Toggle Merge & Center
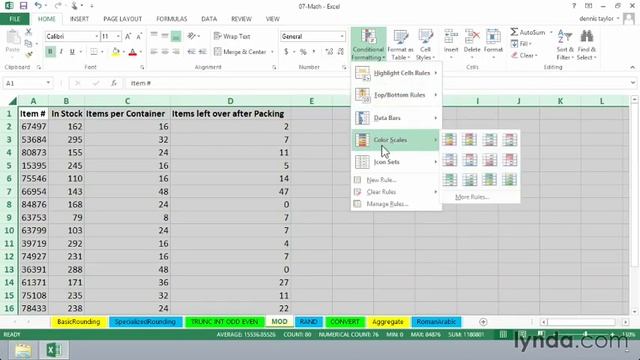The image size is (640, 360). 241,52
